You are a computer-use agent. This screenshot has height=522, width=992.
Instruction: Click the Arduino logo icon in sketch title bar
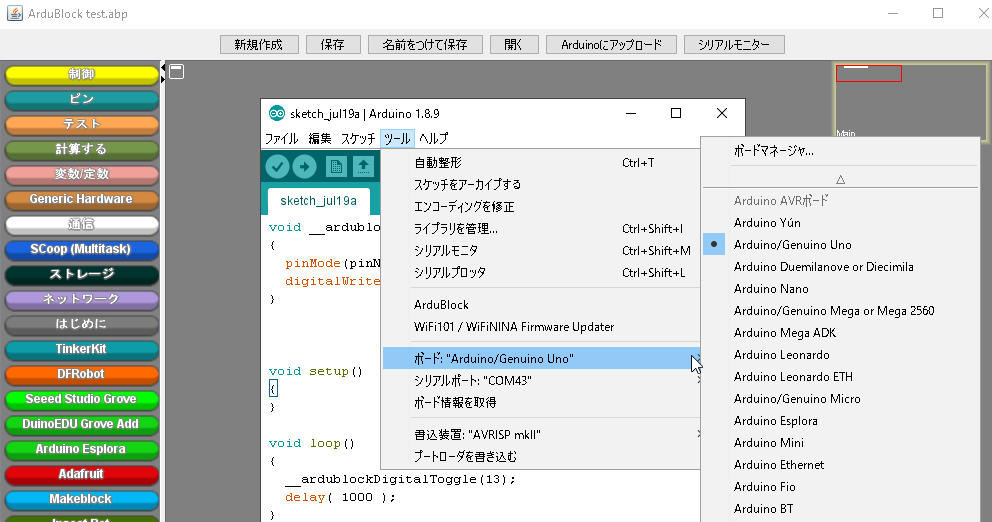click(276, 113)
